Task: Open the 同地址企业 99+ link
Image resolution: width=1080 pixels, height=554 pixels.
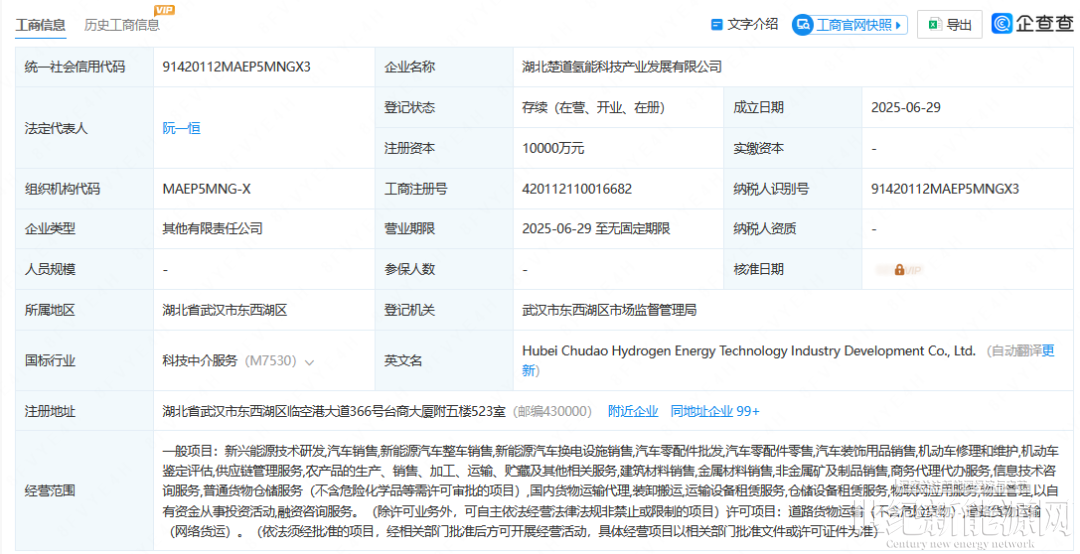Action: (715, 411)
